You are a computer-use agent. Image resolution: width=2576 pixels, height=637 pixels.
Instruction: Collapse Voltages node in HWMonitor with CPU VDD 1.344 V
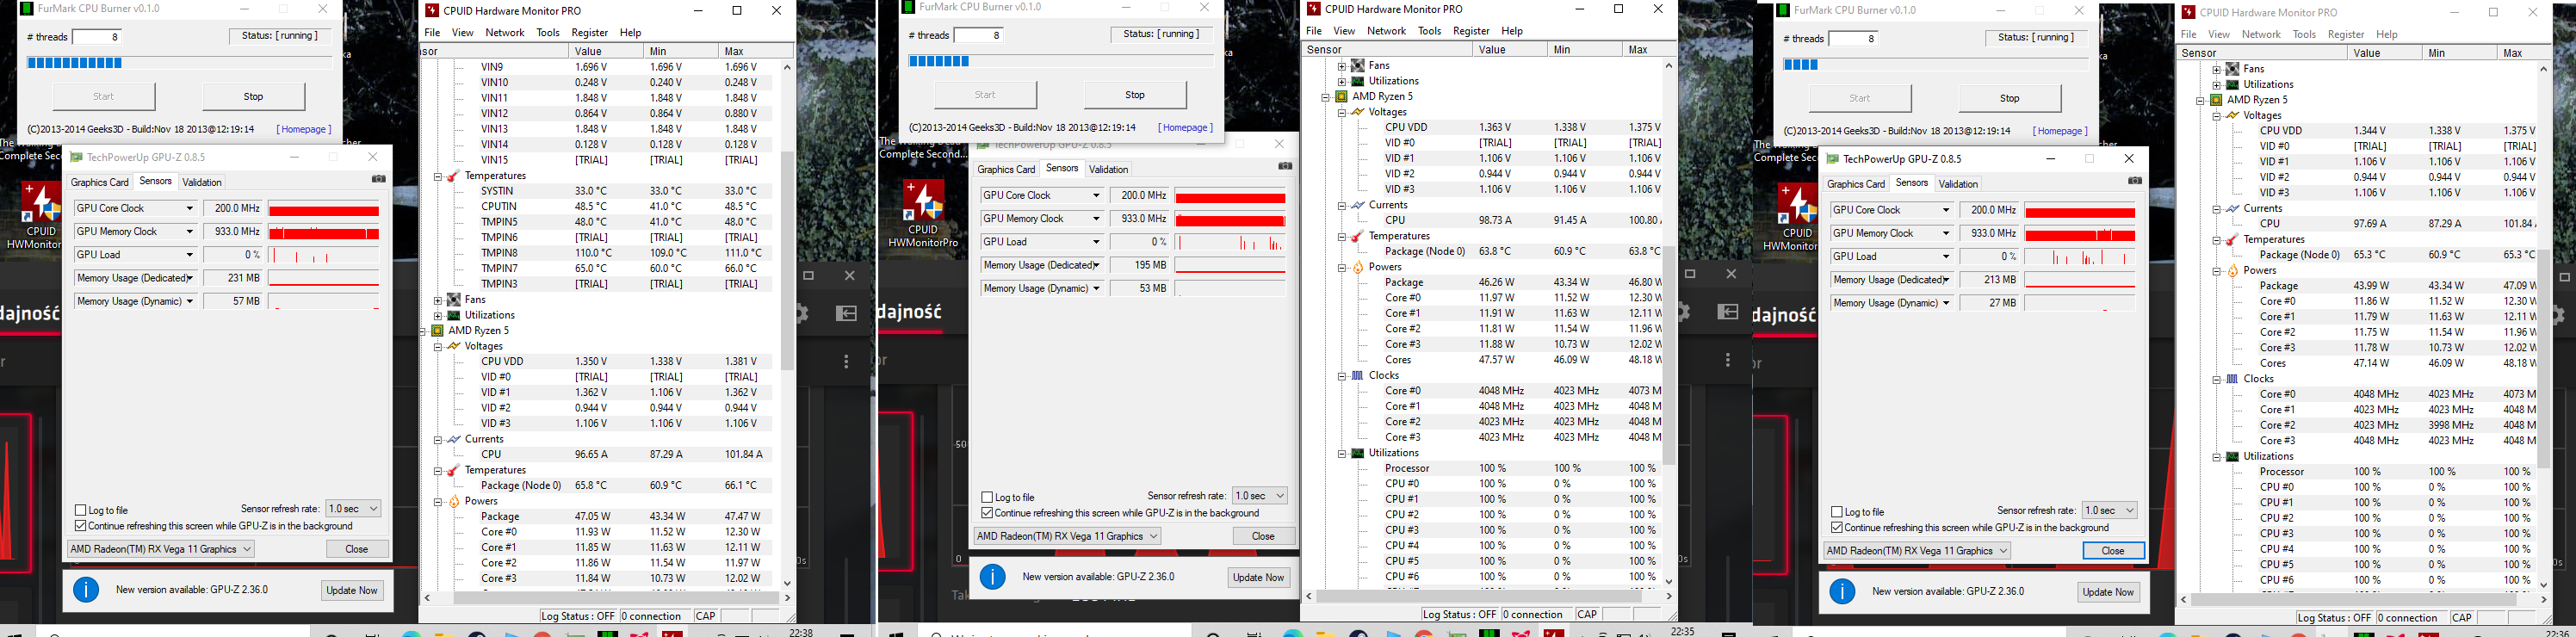pyautogui.click(x=2217, y=116)
